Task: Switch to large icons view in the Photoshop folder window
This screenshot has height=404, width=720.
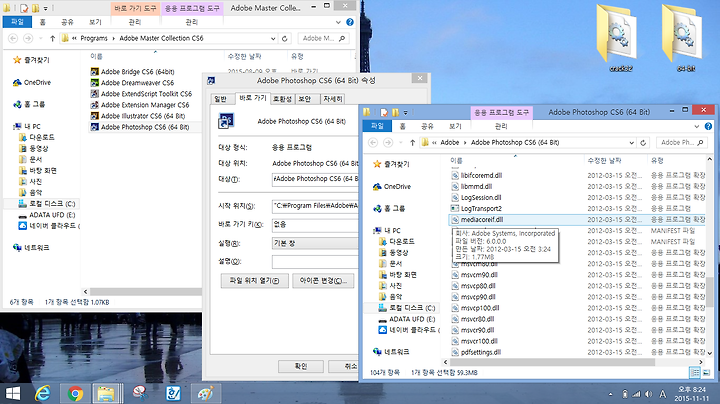Action: click(x=706, y=373)
